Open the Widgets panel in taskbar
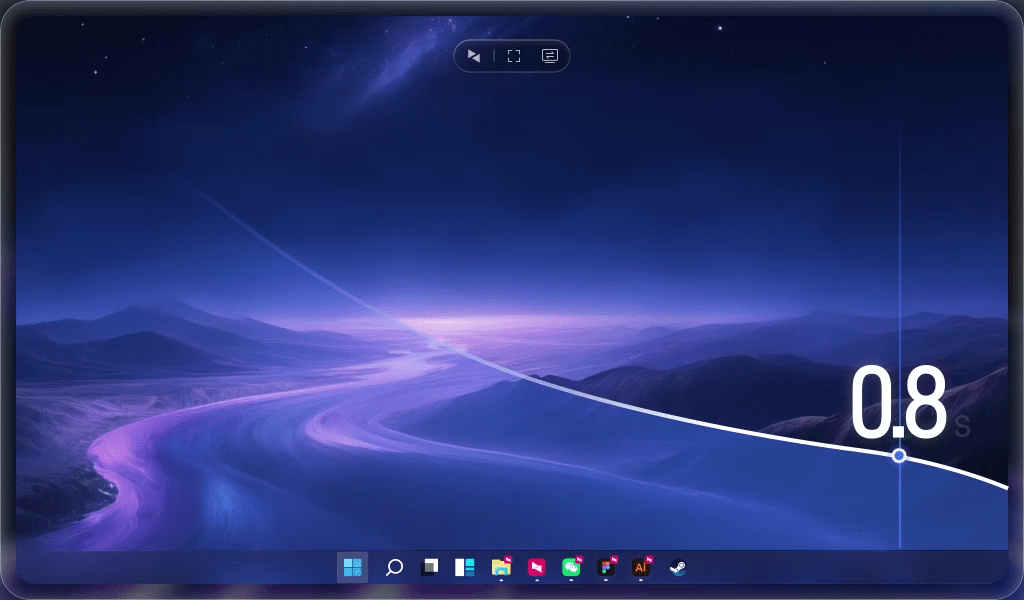The image size is (1024, 600). (464, 567)
